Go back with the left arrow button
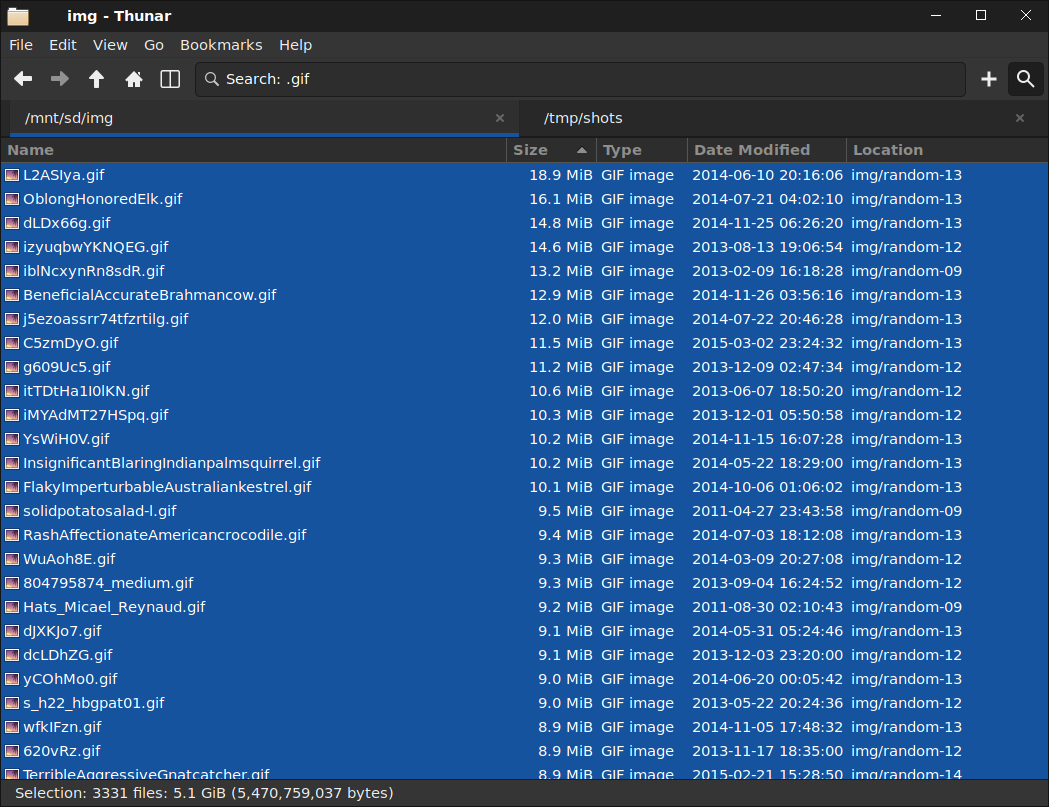The height and width of the screenshot is (807, 1049). [23, 79]
